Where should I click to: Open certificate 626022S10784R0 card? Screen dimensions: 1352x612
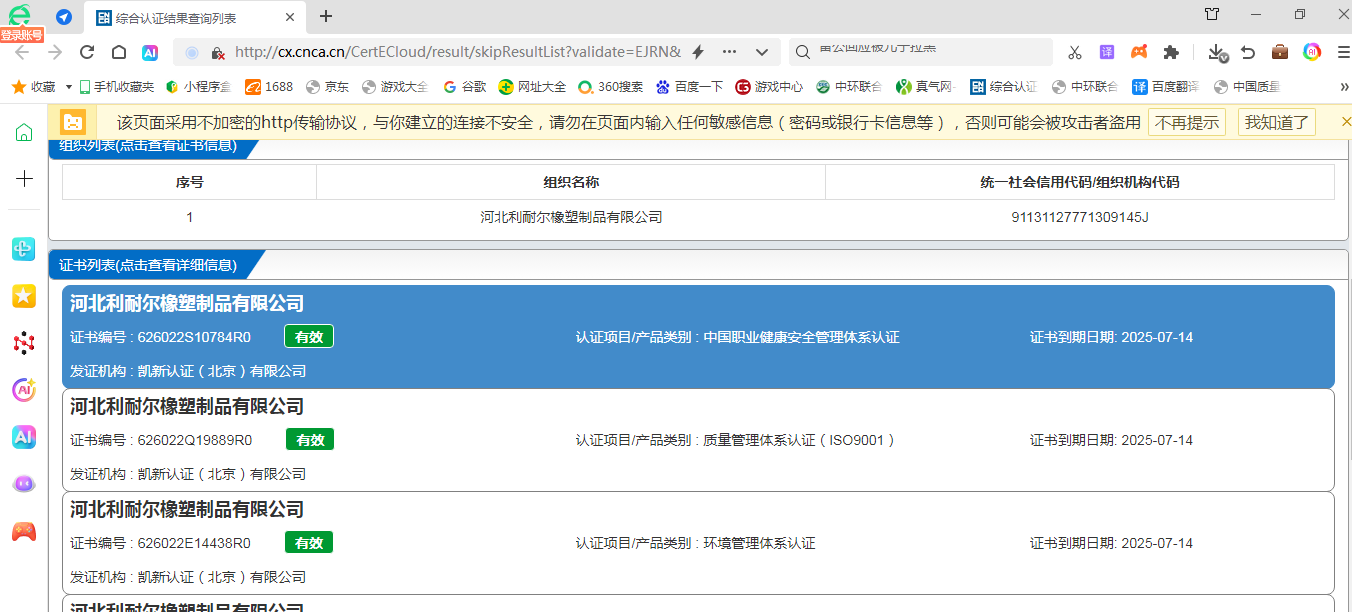698,337
